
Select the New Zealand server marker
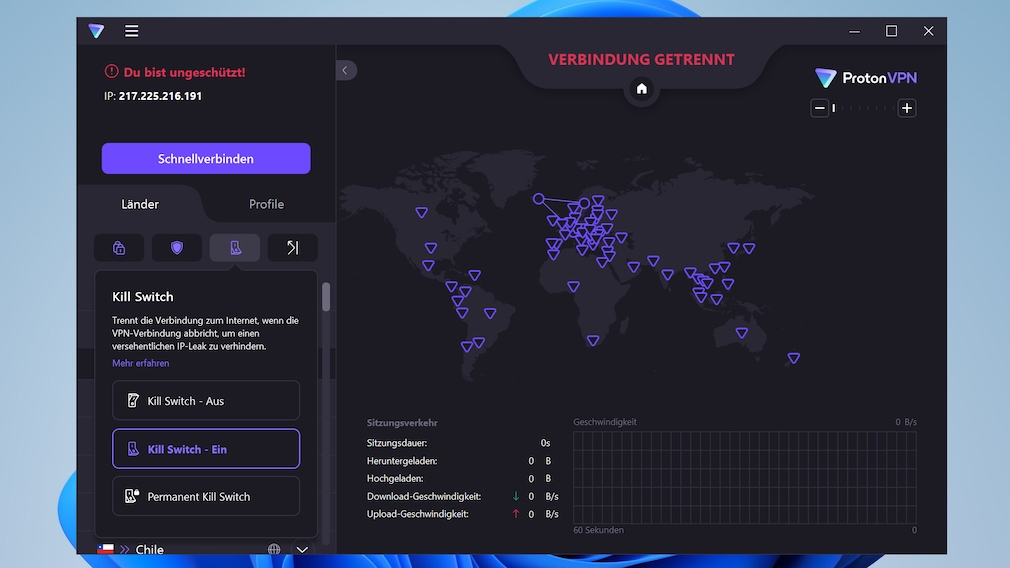[x=794, y=358]
